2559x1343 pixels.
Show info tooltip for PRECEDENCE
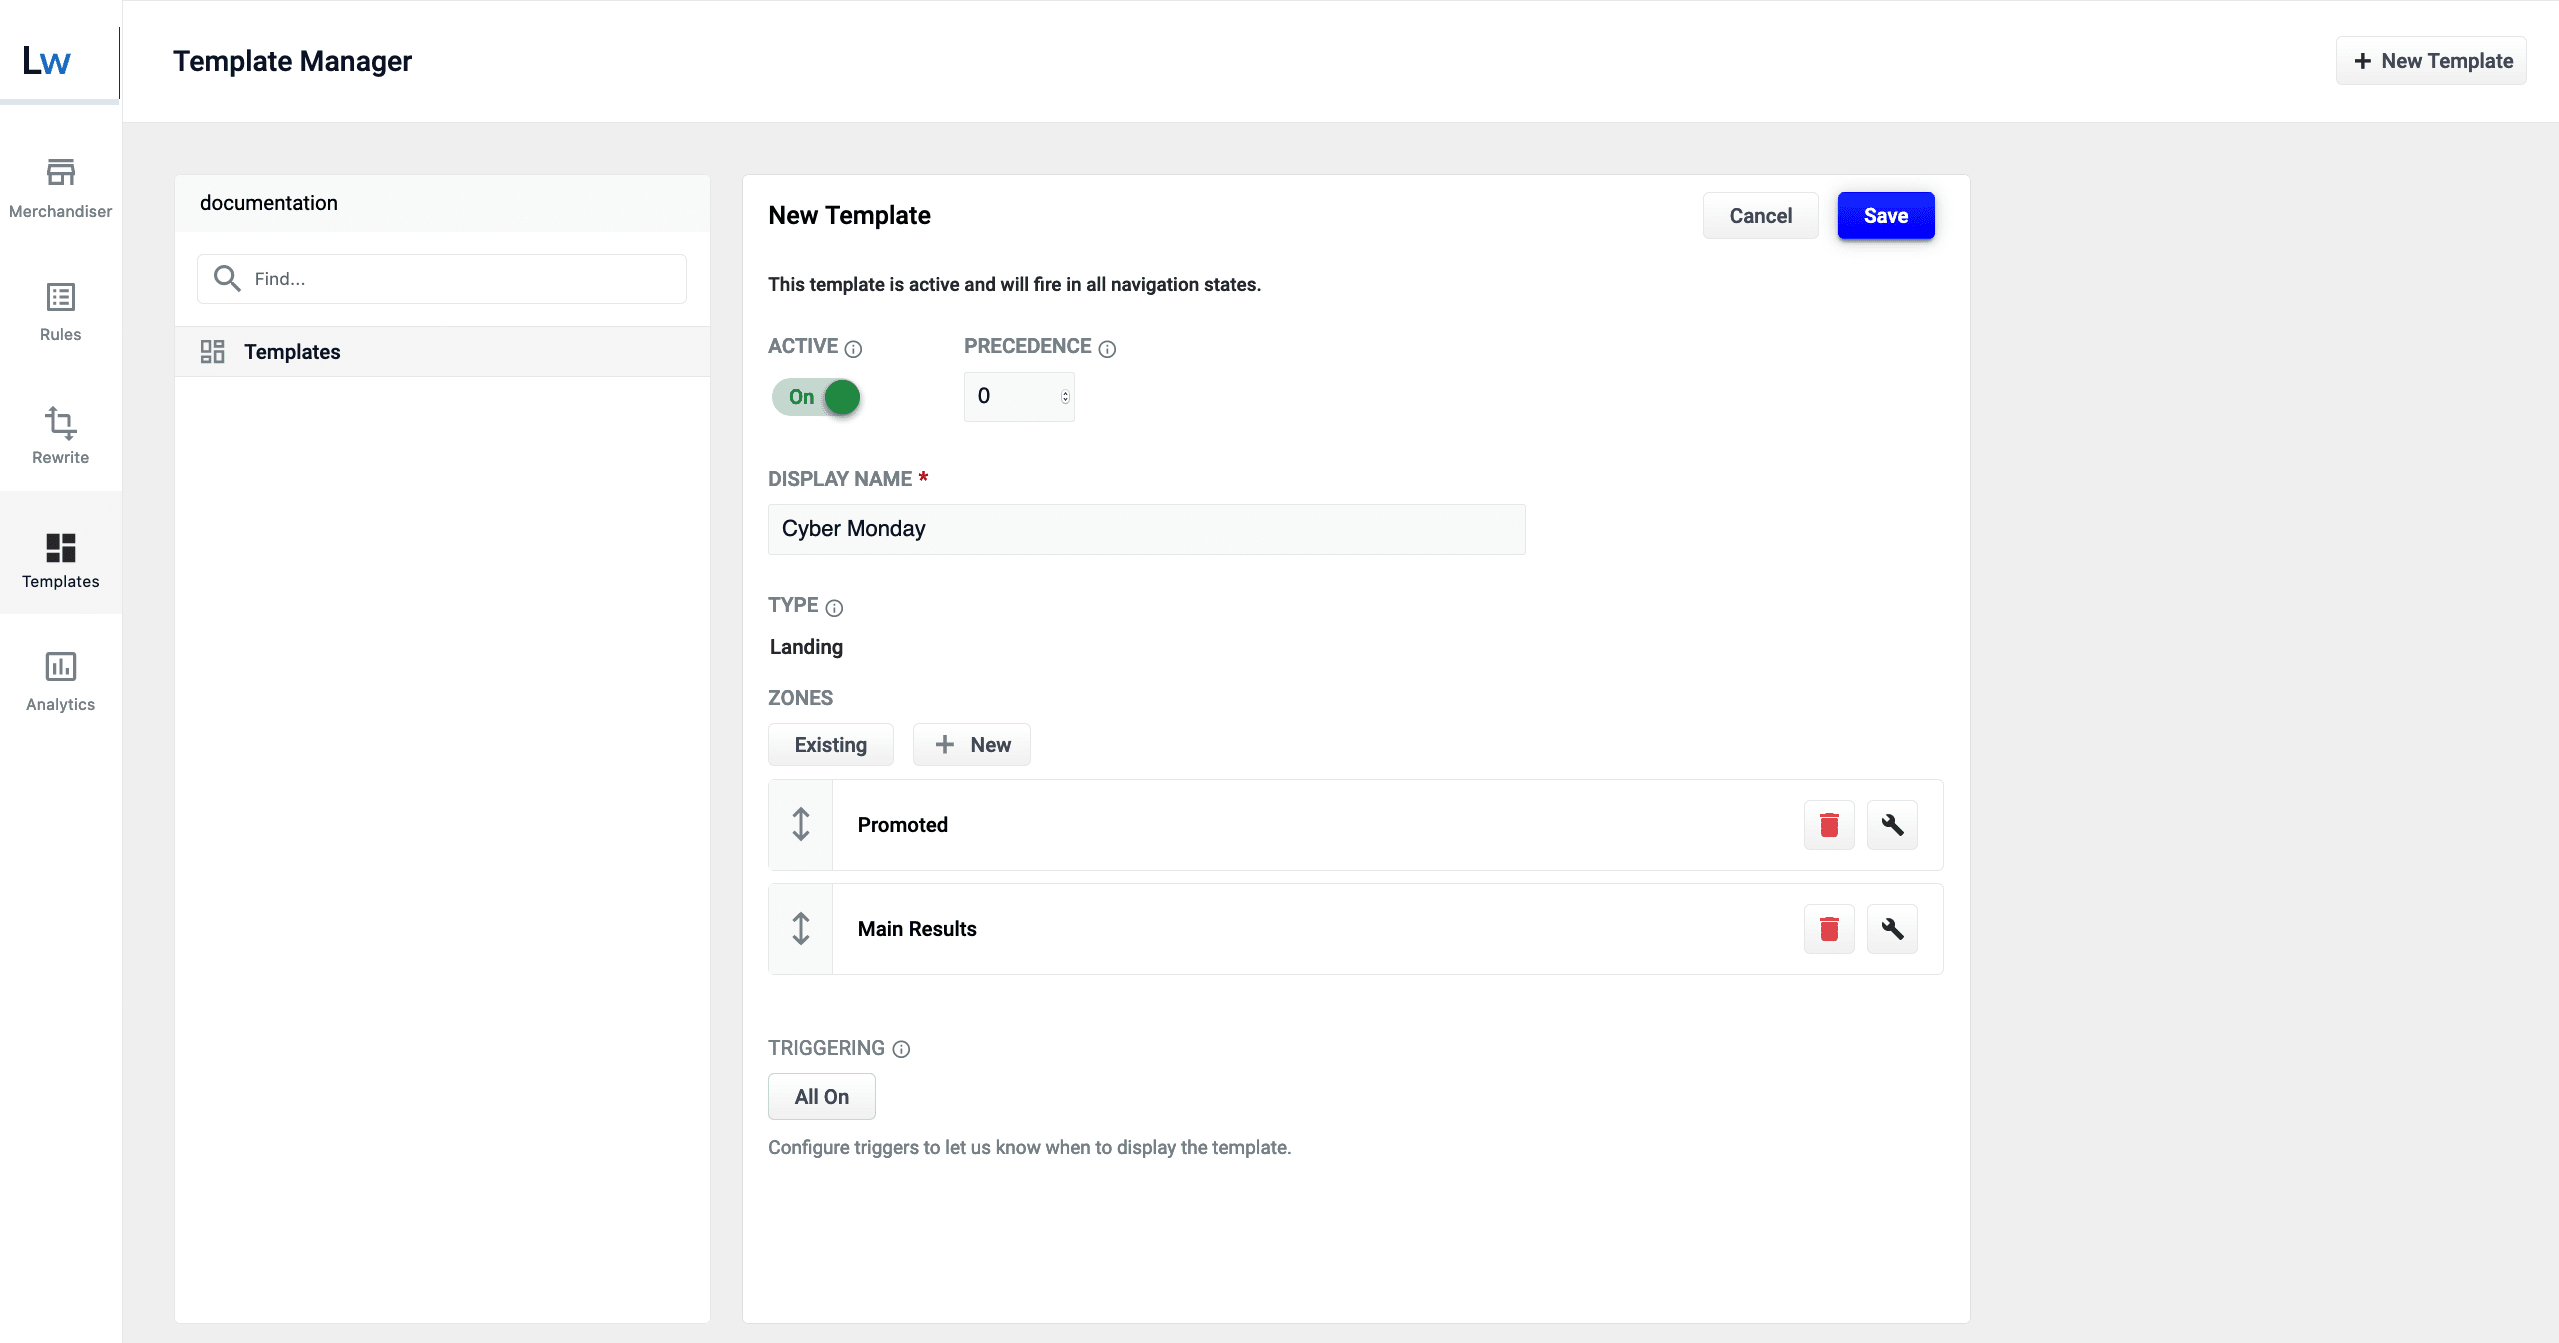coord(1107,349)
